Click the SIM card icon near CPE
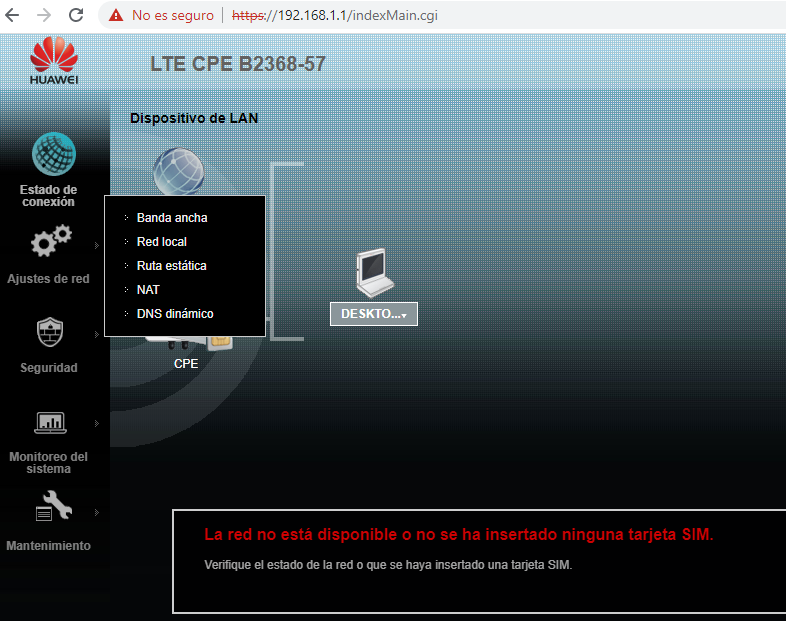The image size is (786, 621). [x=221, y=343]
